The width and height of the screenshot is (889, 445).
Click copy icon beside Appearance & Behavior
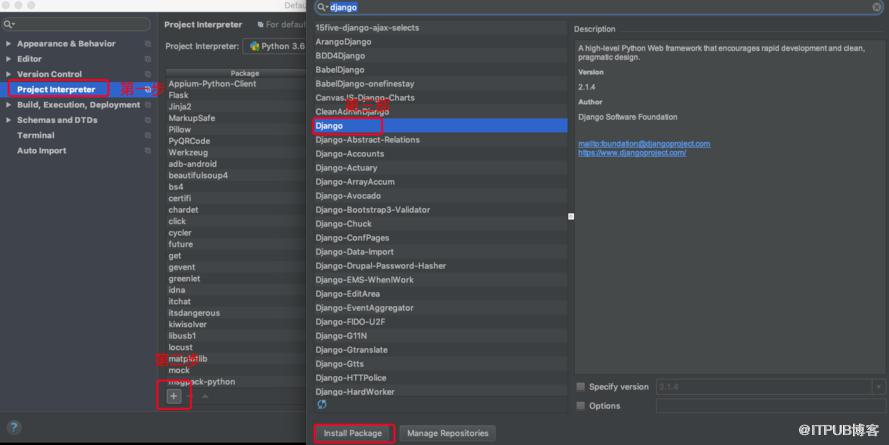tap(148, 44)
